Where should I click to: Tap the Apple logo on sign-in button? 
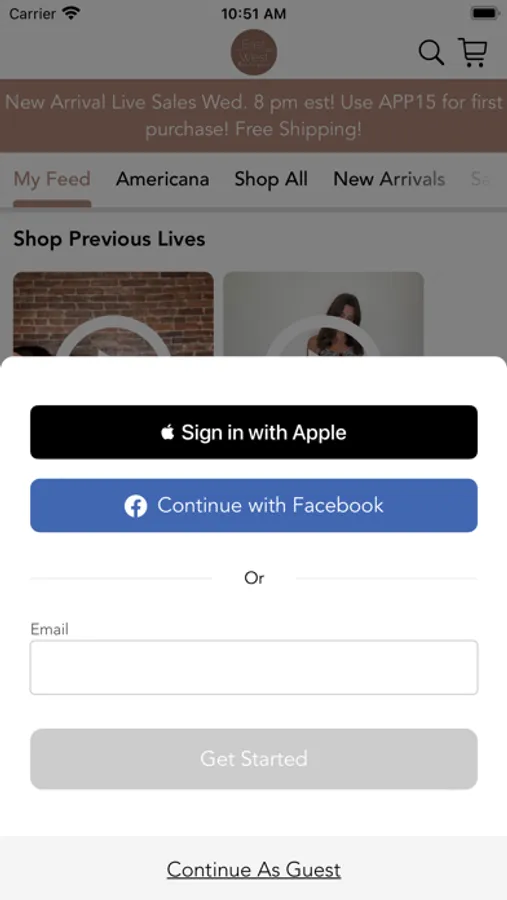[168, 432]
